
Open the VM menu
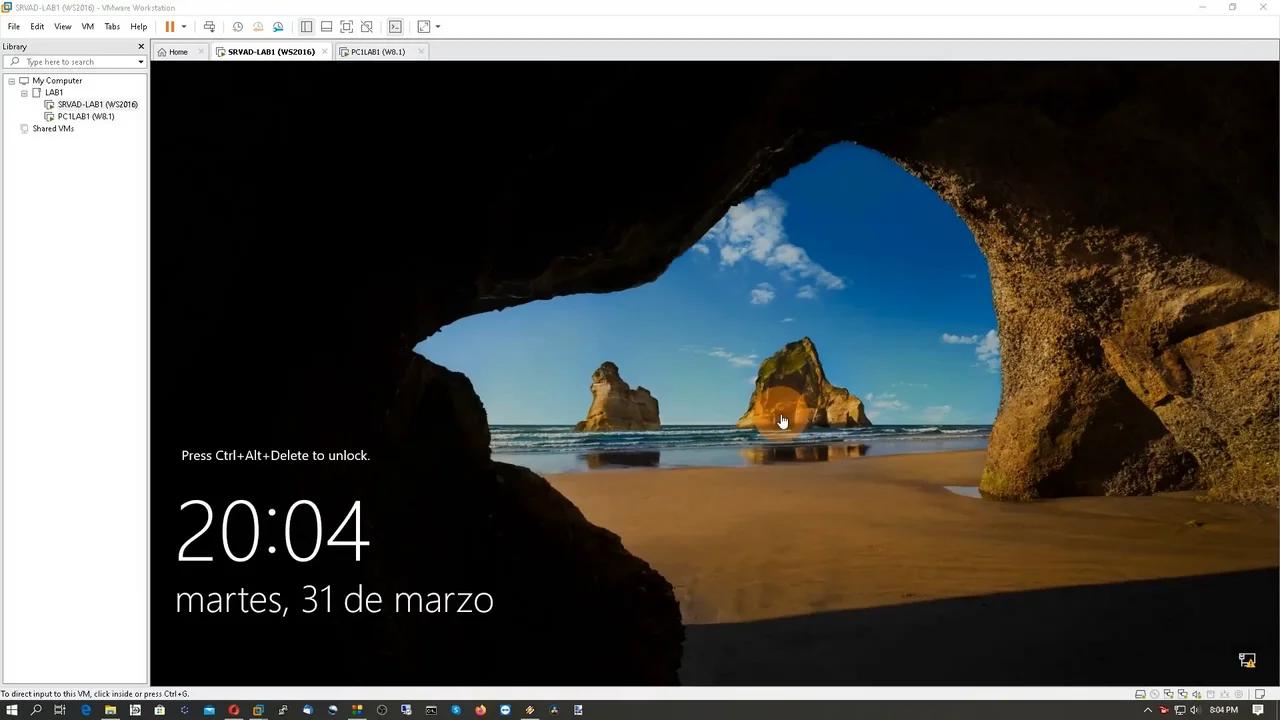point(87,27)
